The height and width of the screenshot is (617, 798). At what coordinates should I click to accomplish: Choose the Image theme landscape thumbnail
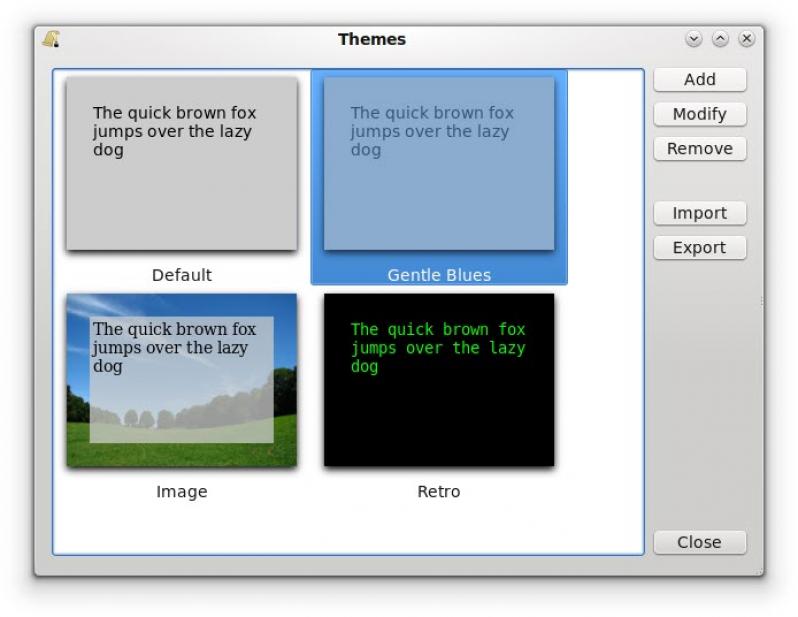click(181, 380)
